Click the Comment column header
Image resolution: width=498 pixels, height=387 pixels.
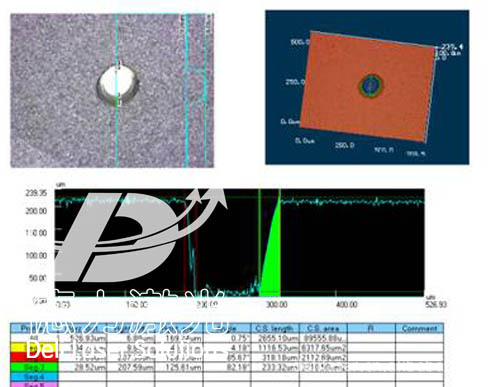[x=419, y=328]
